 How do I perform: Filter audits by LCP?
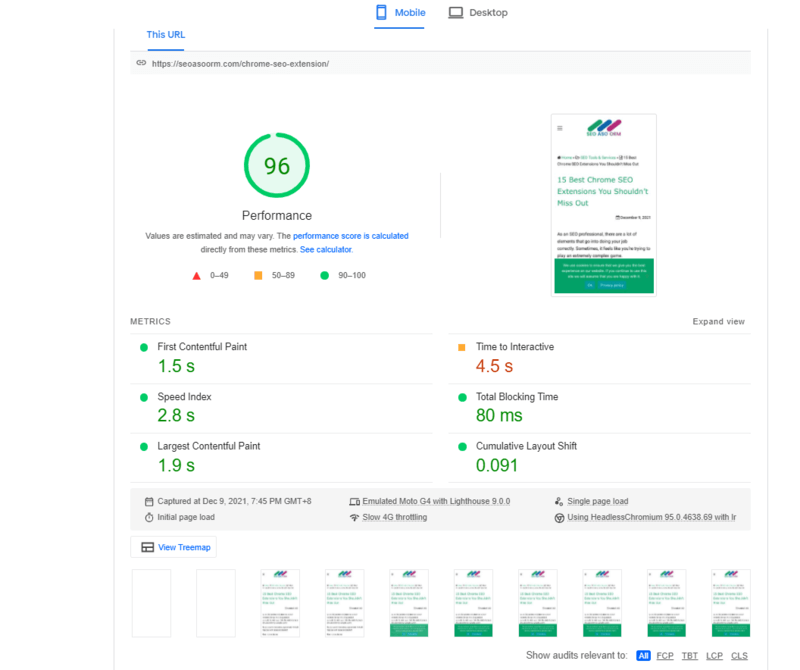pyautogui.click(x=714, y=656)
